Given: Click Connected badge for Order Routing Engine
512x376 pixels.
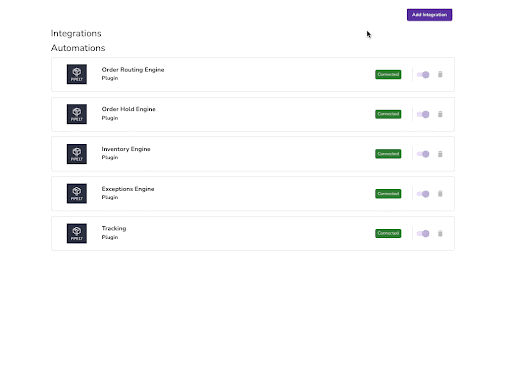Looking at the screenshot, I should click(388, 74).
